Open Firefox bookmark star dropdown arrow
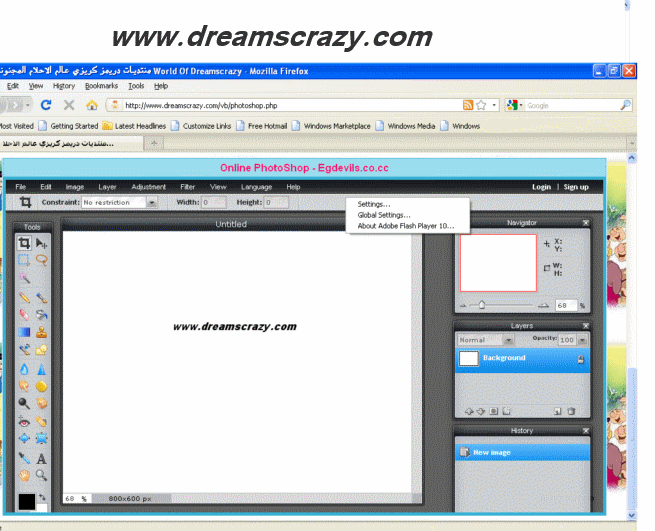This screenshot has height=531, width=655. (x=494, y=105)
